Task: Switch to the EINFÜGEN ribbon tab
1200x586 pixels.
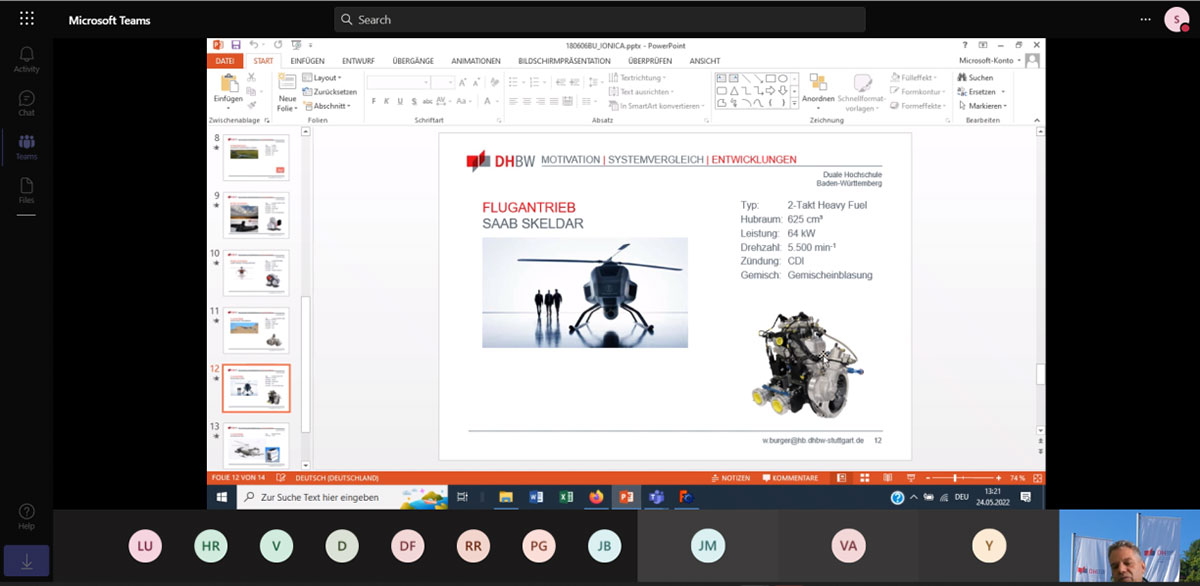Action: (x=308, y=61)
